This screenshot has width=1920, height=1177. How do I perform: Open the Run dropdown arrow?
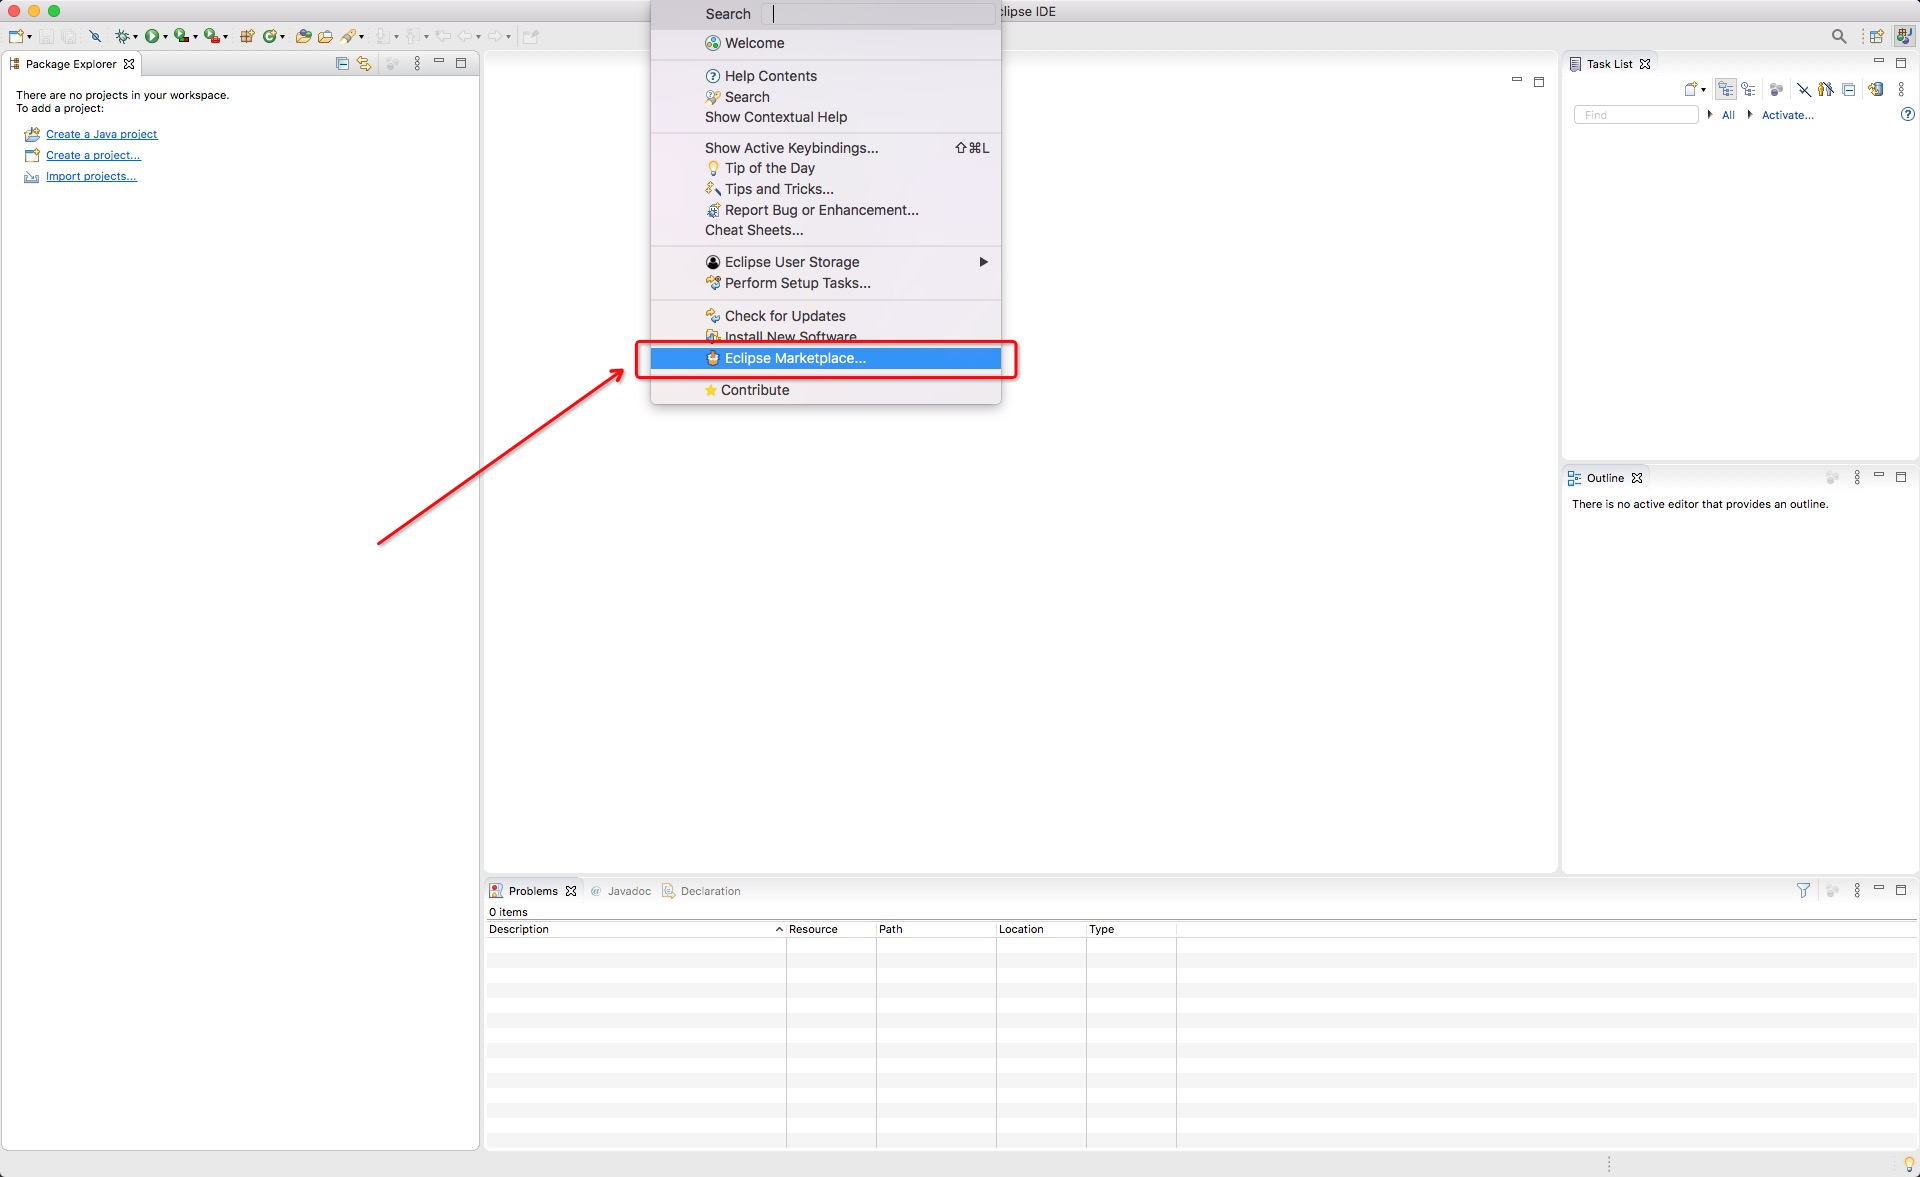click(165, 37)
